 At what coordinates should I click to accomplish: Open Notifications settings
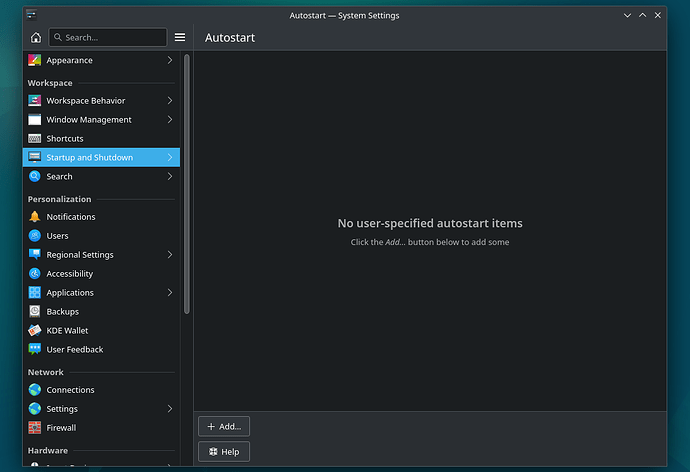[101, 217]
